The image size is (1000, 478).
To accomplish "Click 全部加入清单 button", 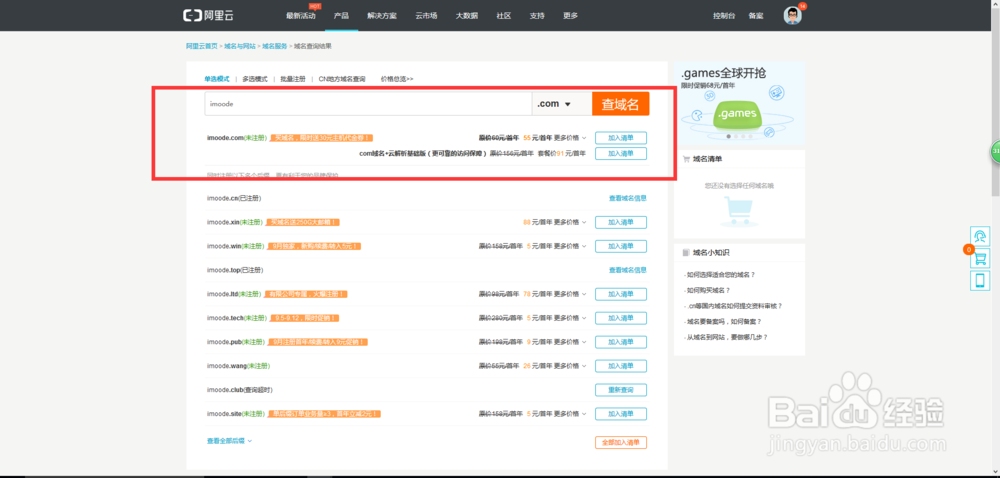I will coord(621,442).
